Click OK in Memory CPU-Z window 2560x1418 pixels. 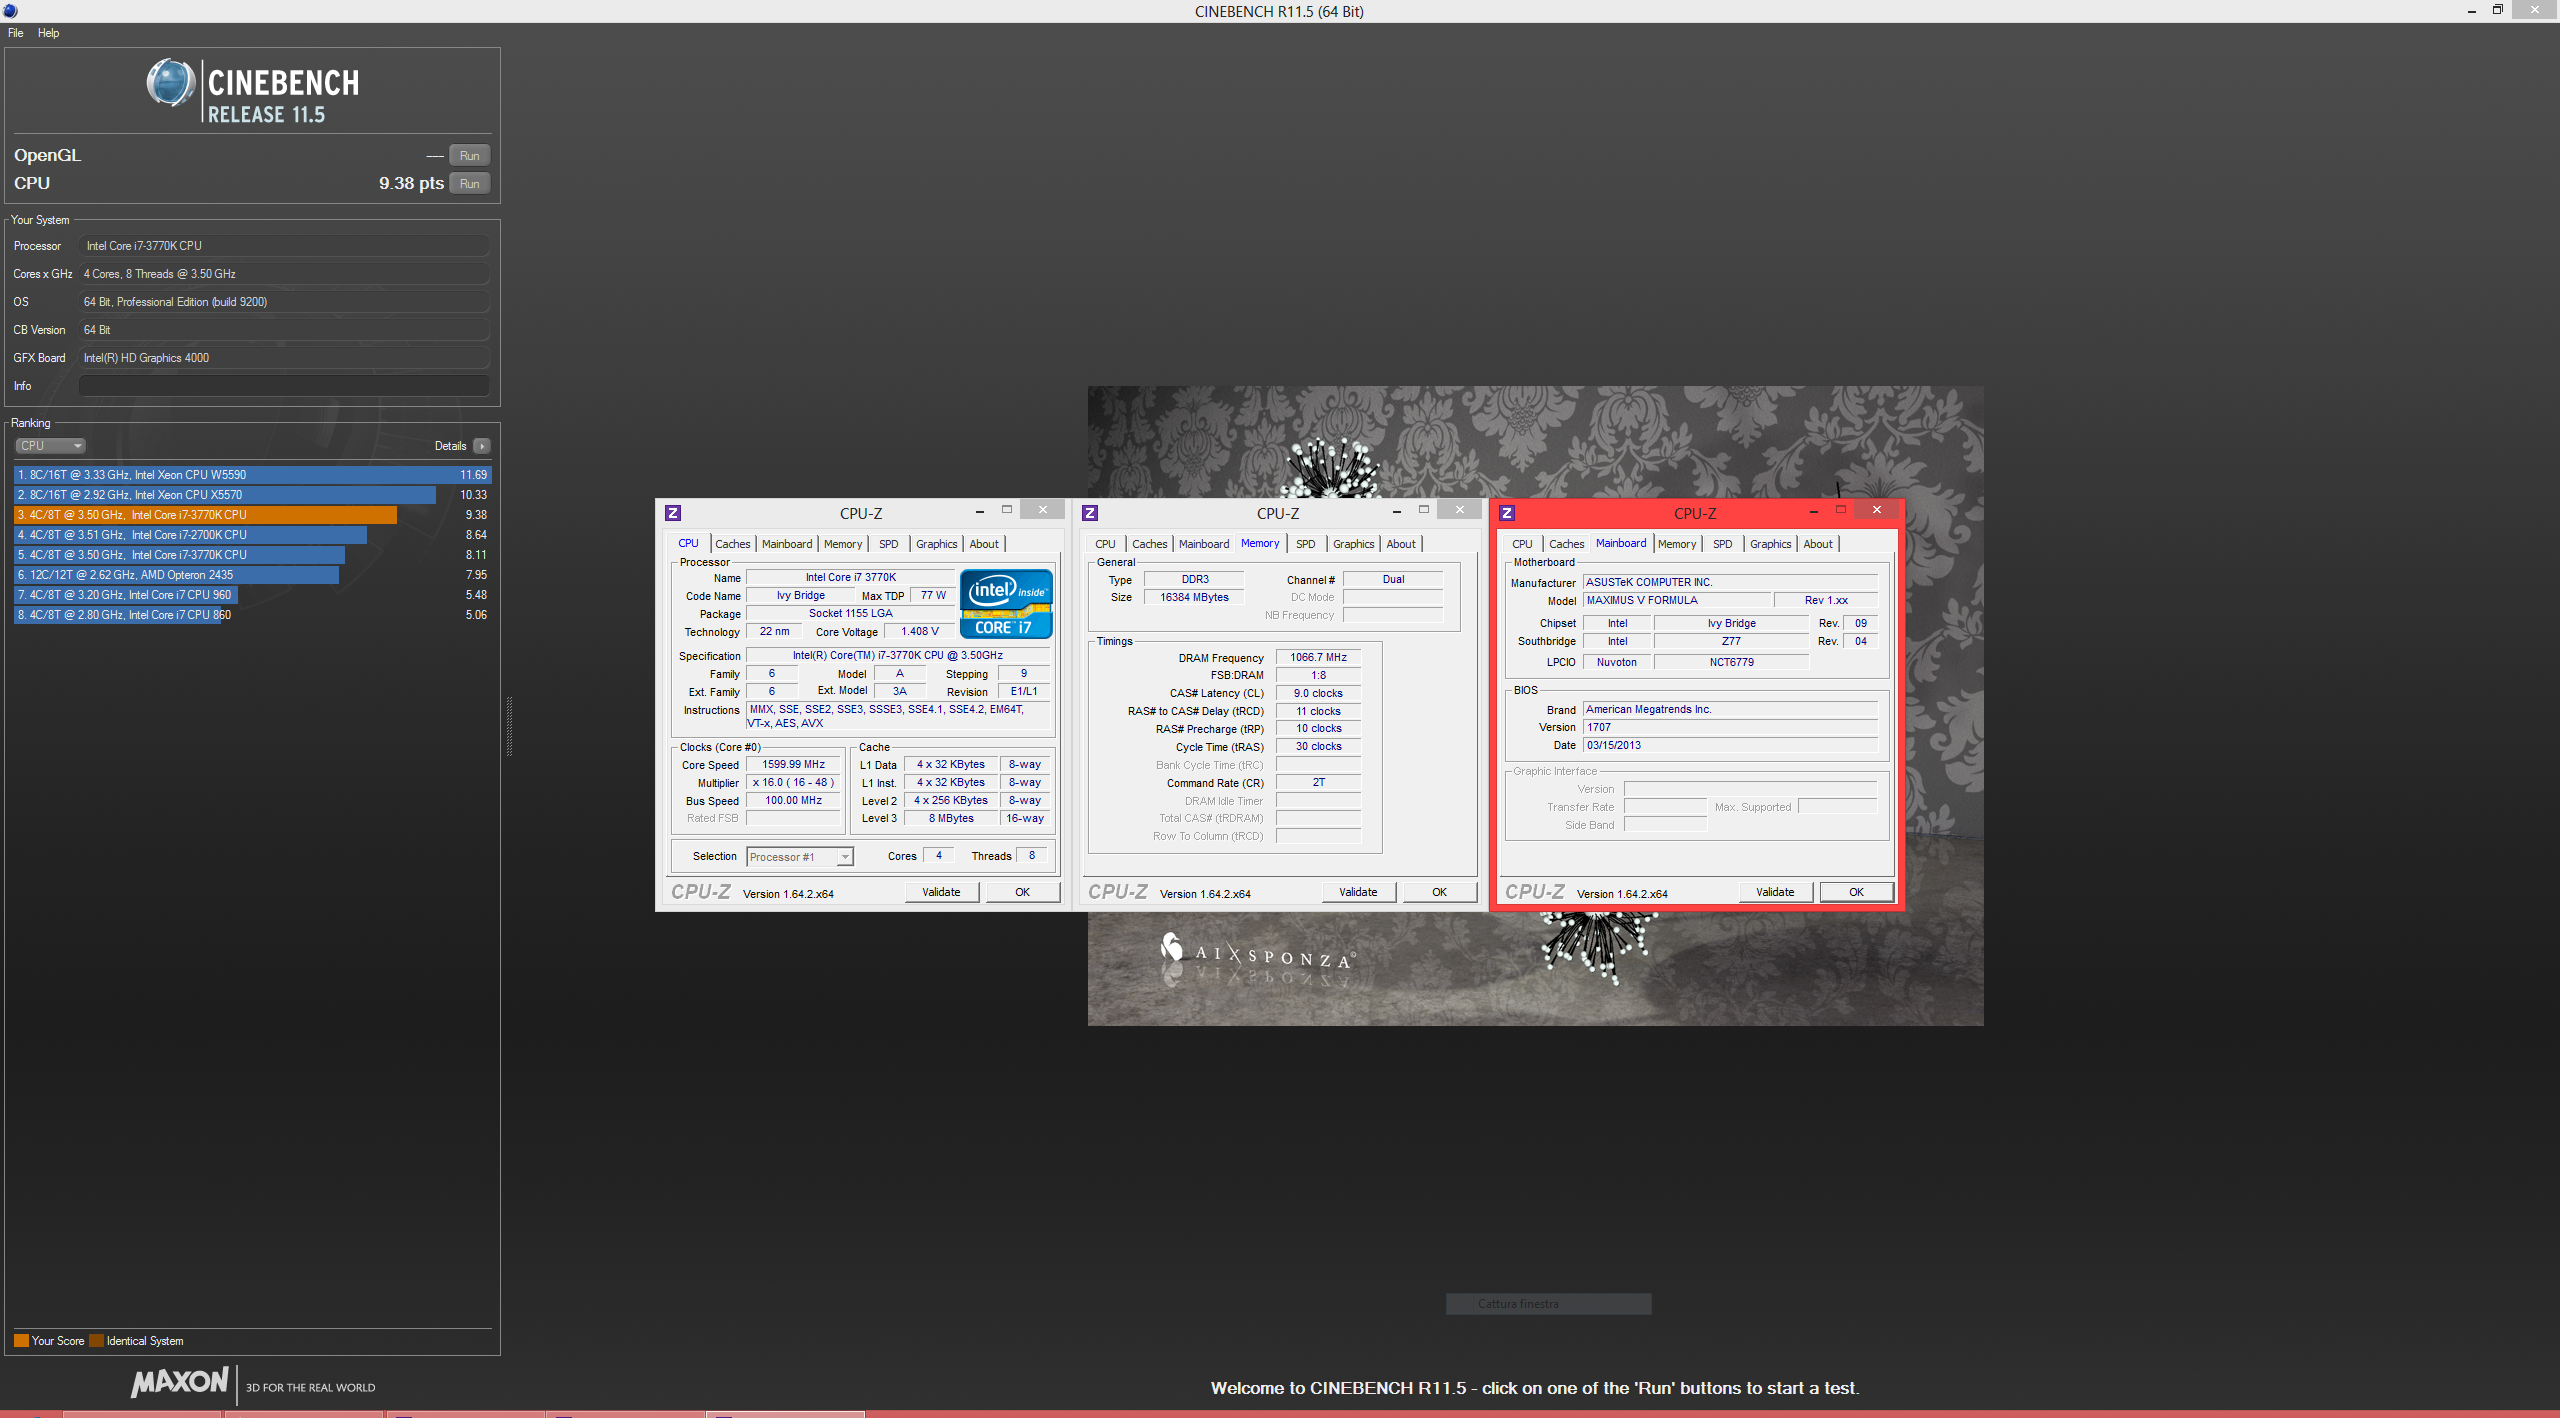[1440, 892]
